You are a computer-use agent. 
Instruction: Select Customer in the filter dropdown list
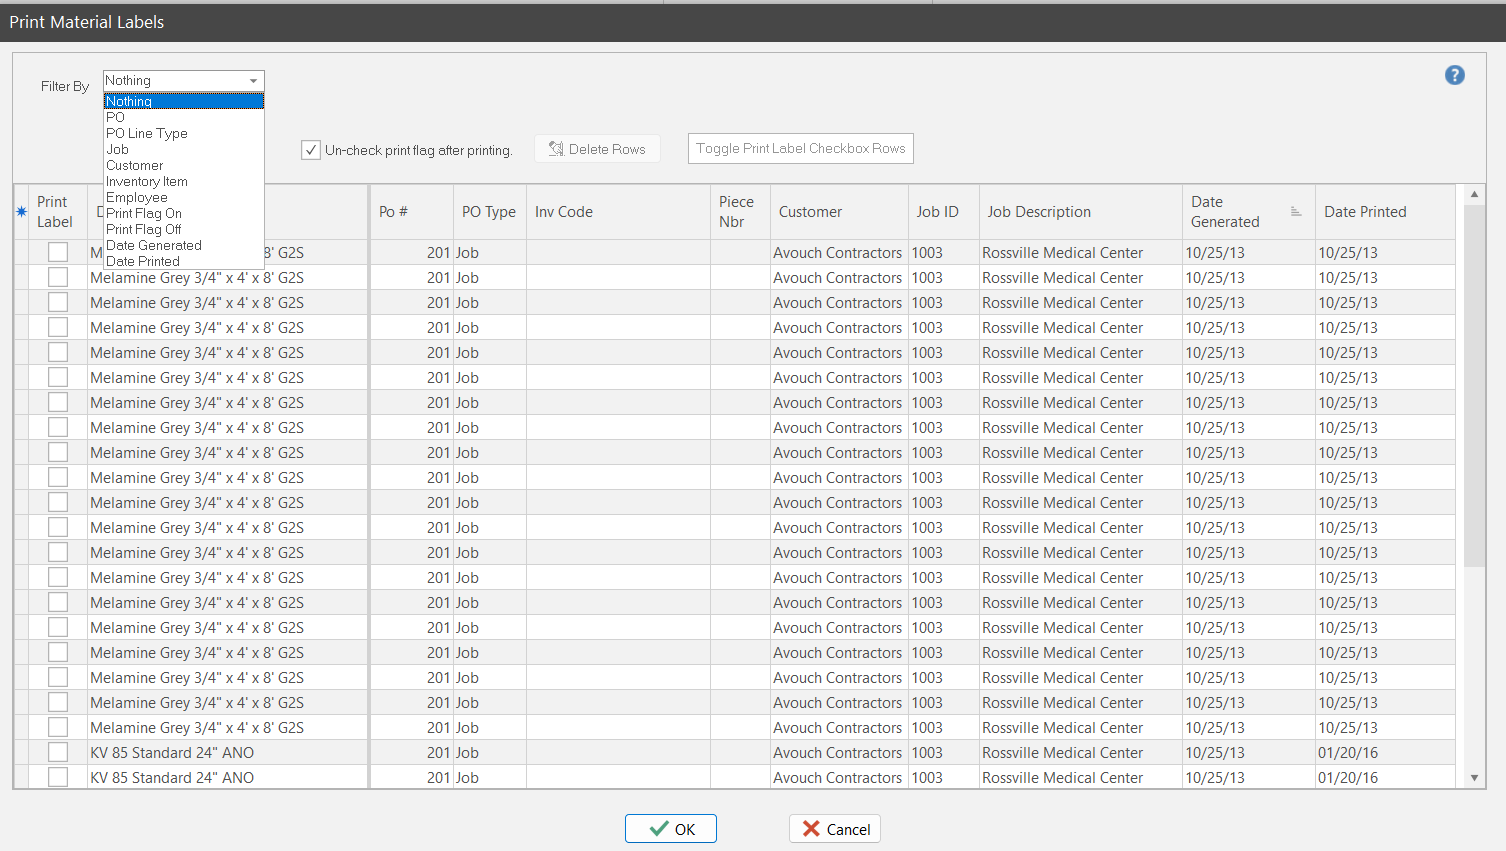coord(135,165)
